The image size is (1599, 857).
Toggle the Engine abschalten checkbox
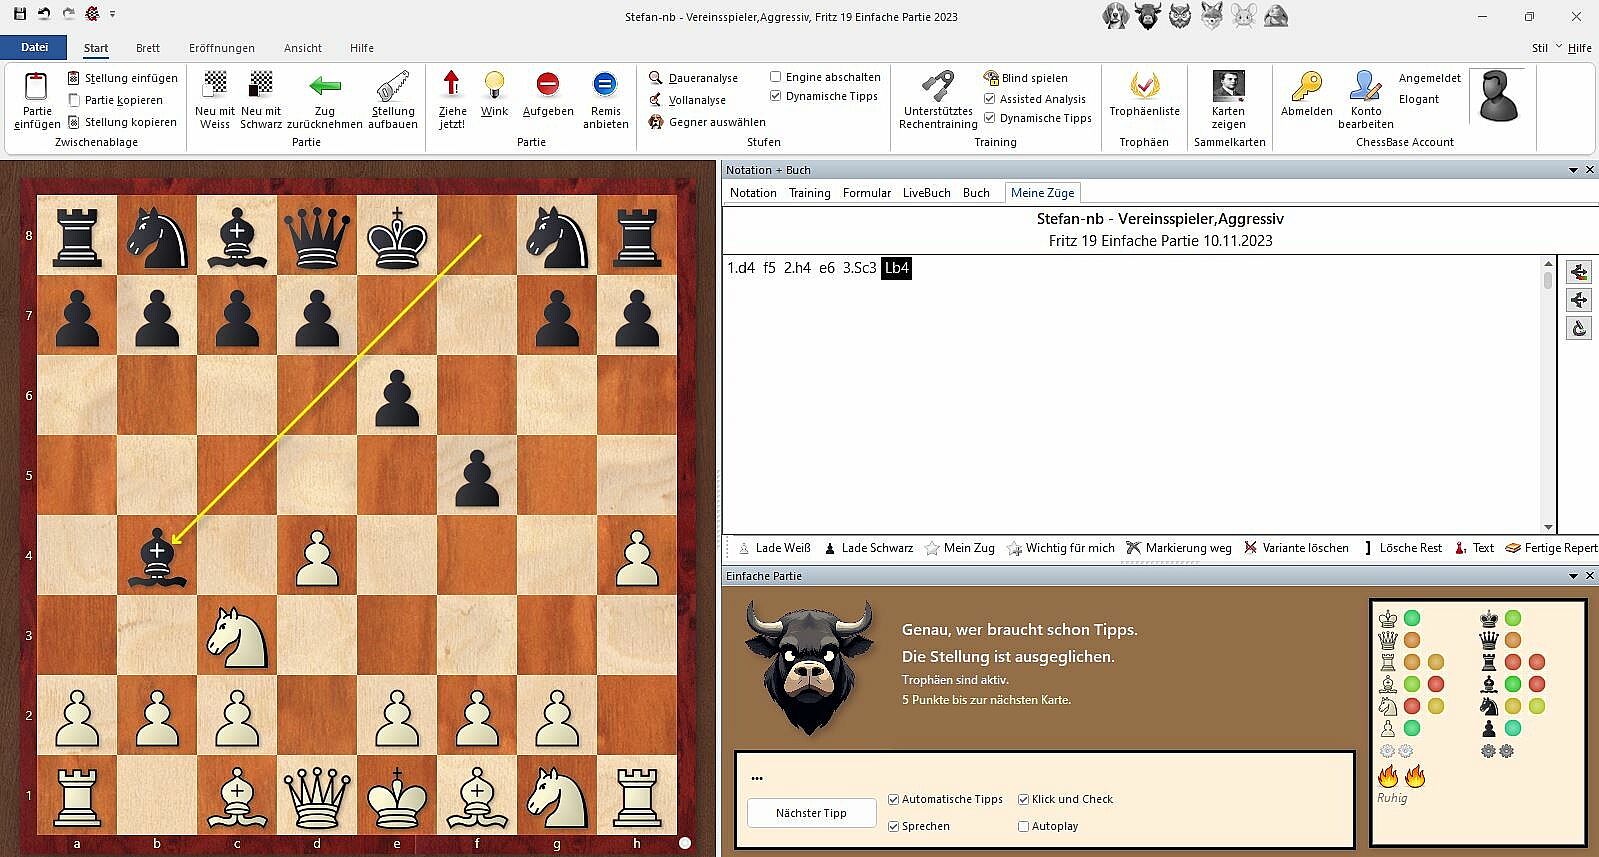point(776,77)
